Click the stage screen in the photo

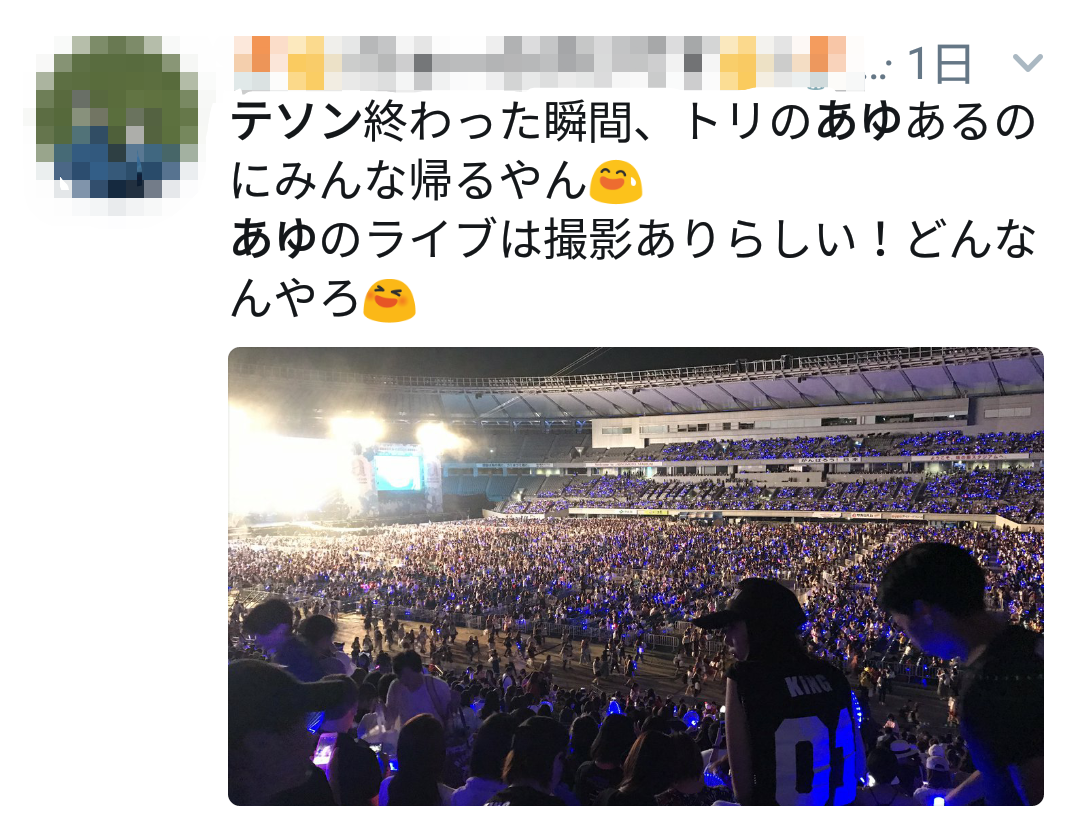point(397,468)
